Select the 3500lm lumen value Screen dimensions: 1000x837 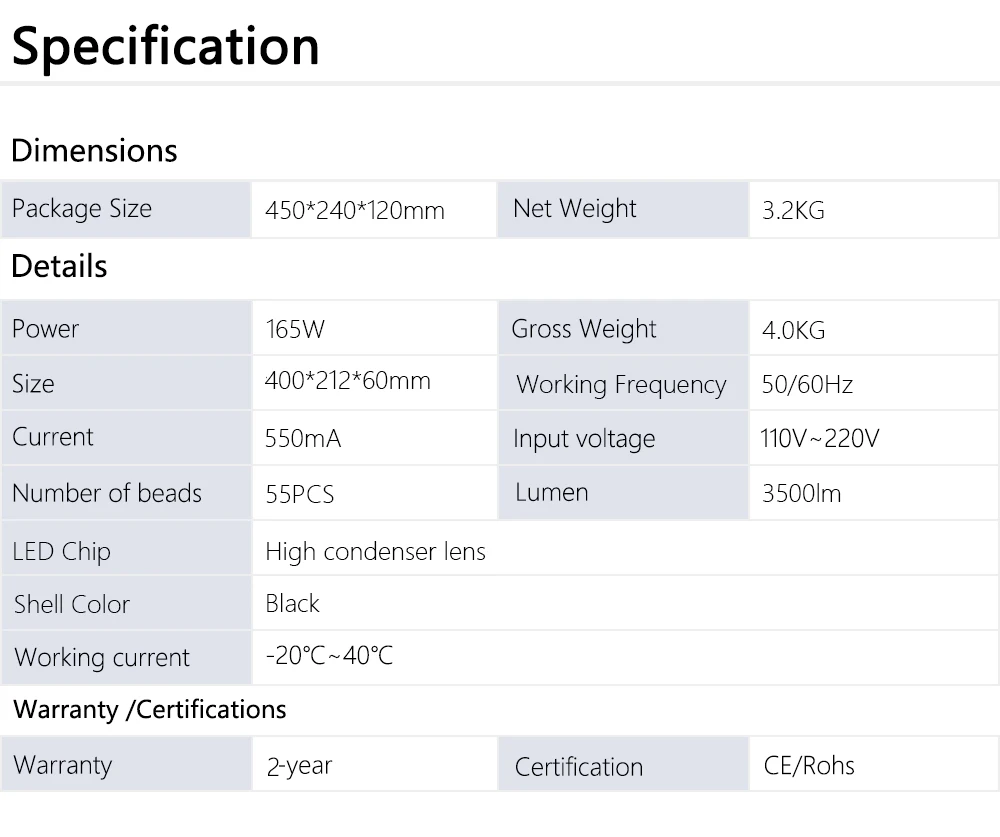pos(802,494)
